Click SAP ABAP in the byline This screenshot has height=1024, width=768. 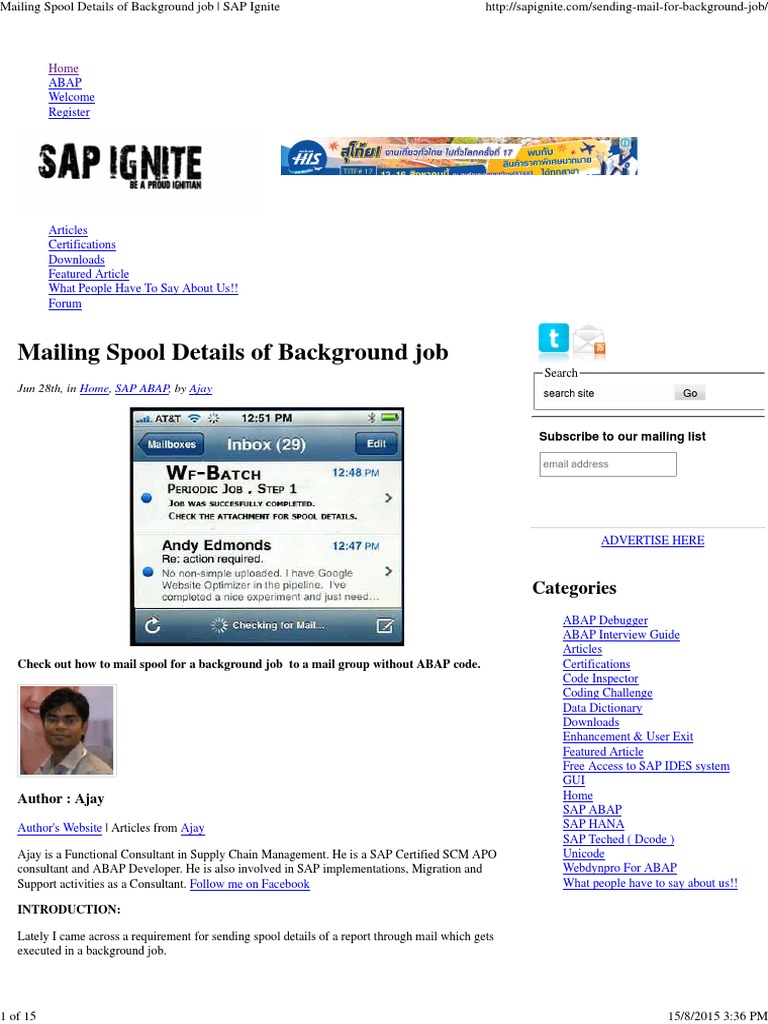pos(142,389)
